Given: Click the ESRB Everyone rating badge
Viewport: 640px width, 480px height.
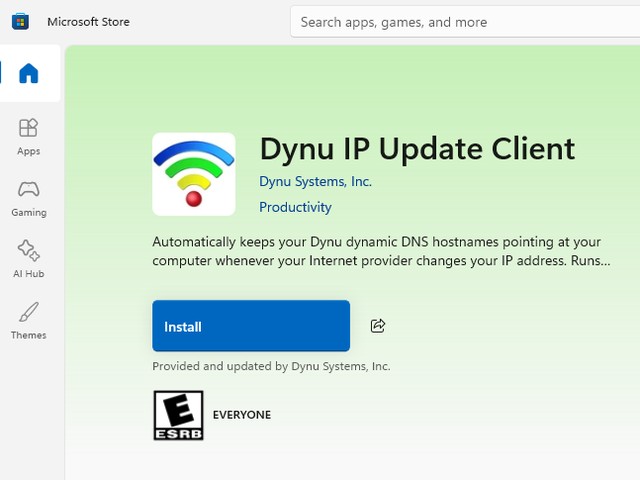Looking at the screenshot, I should pos(178,415).
